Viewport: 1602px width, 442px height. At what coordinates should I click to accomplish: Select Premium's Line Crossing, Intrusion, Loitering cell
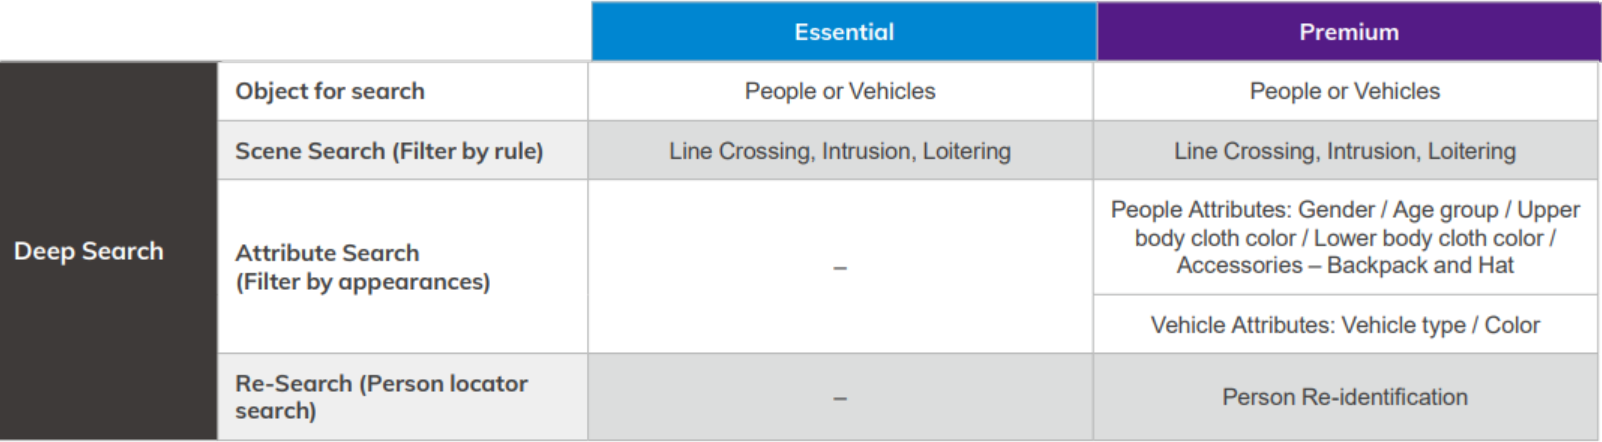[x=1344, y=151]
